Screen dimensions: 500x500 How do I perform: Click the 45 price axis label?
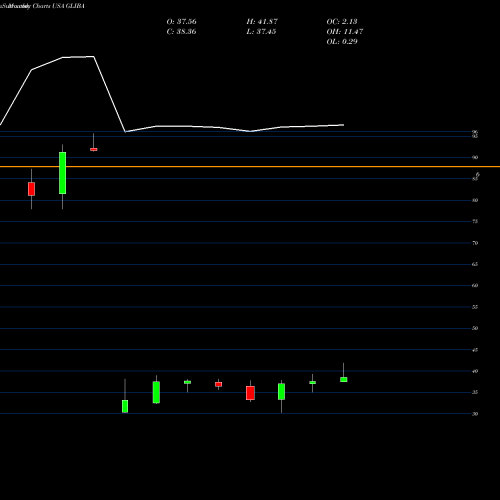[x=475, y=350]
